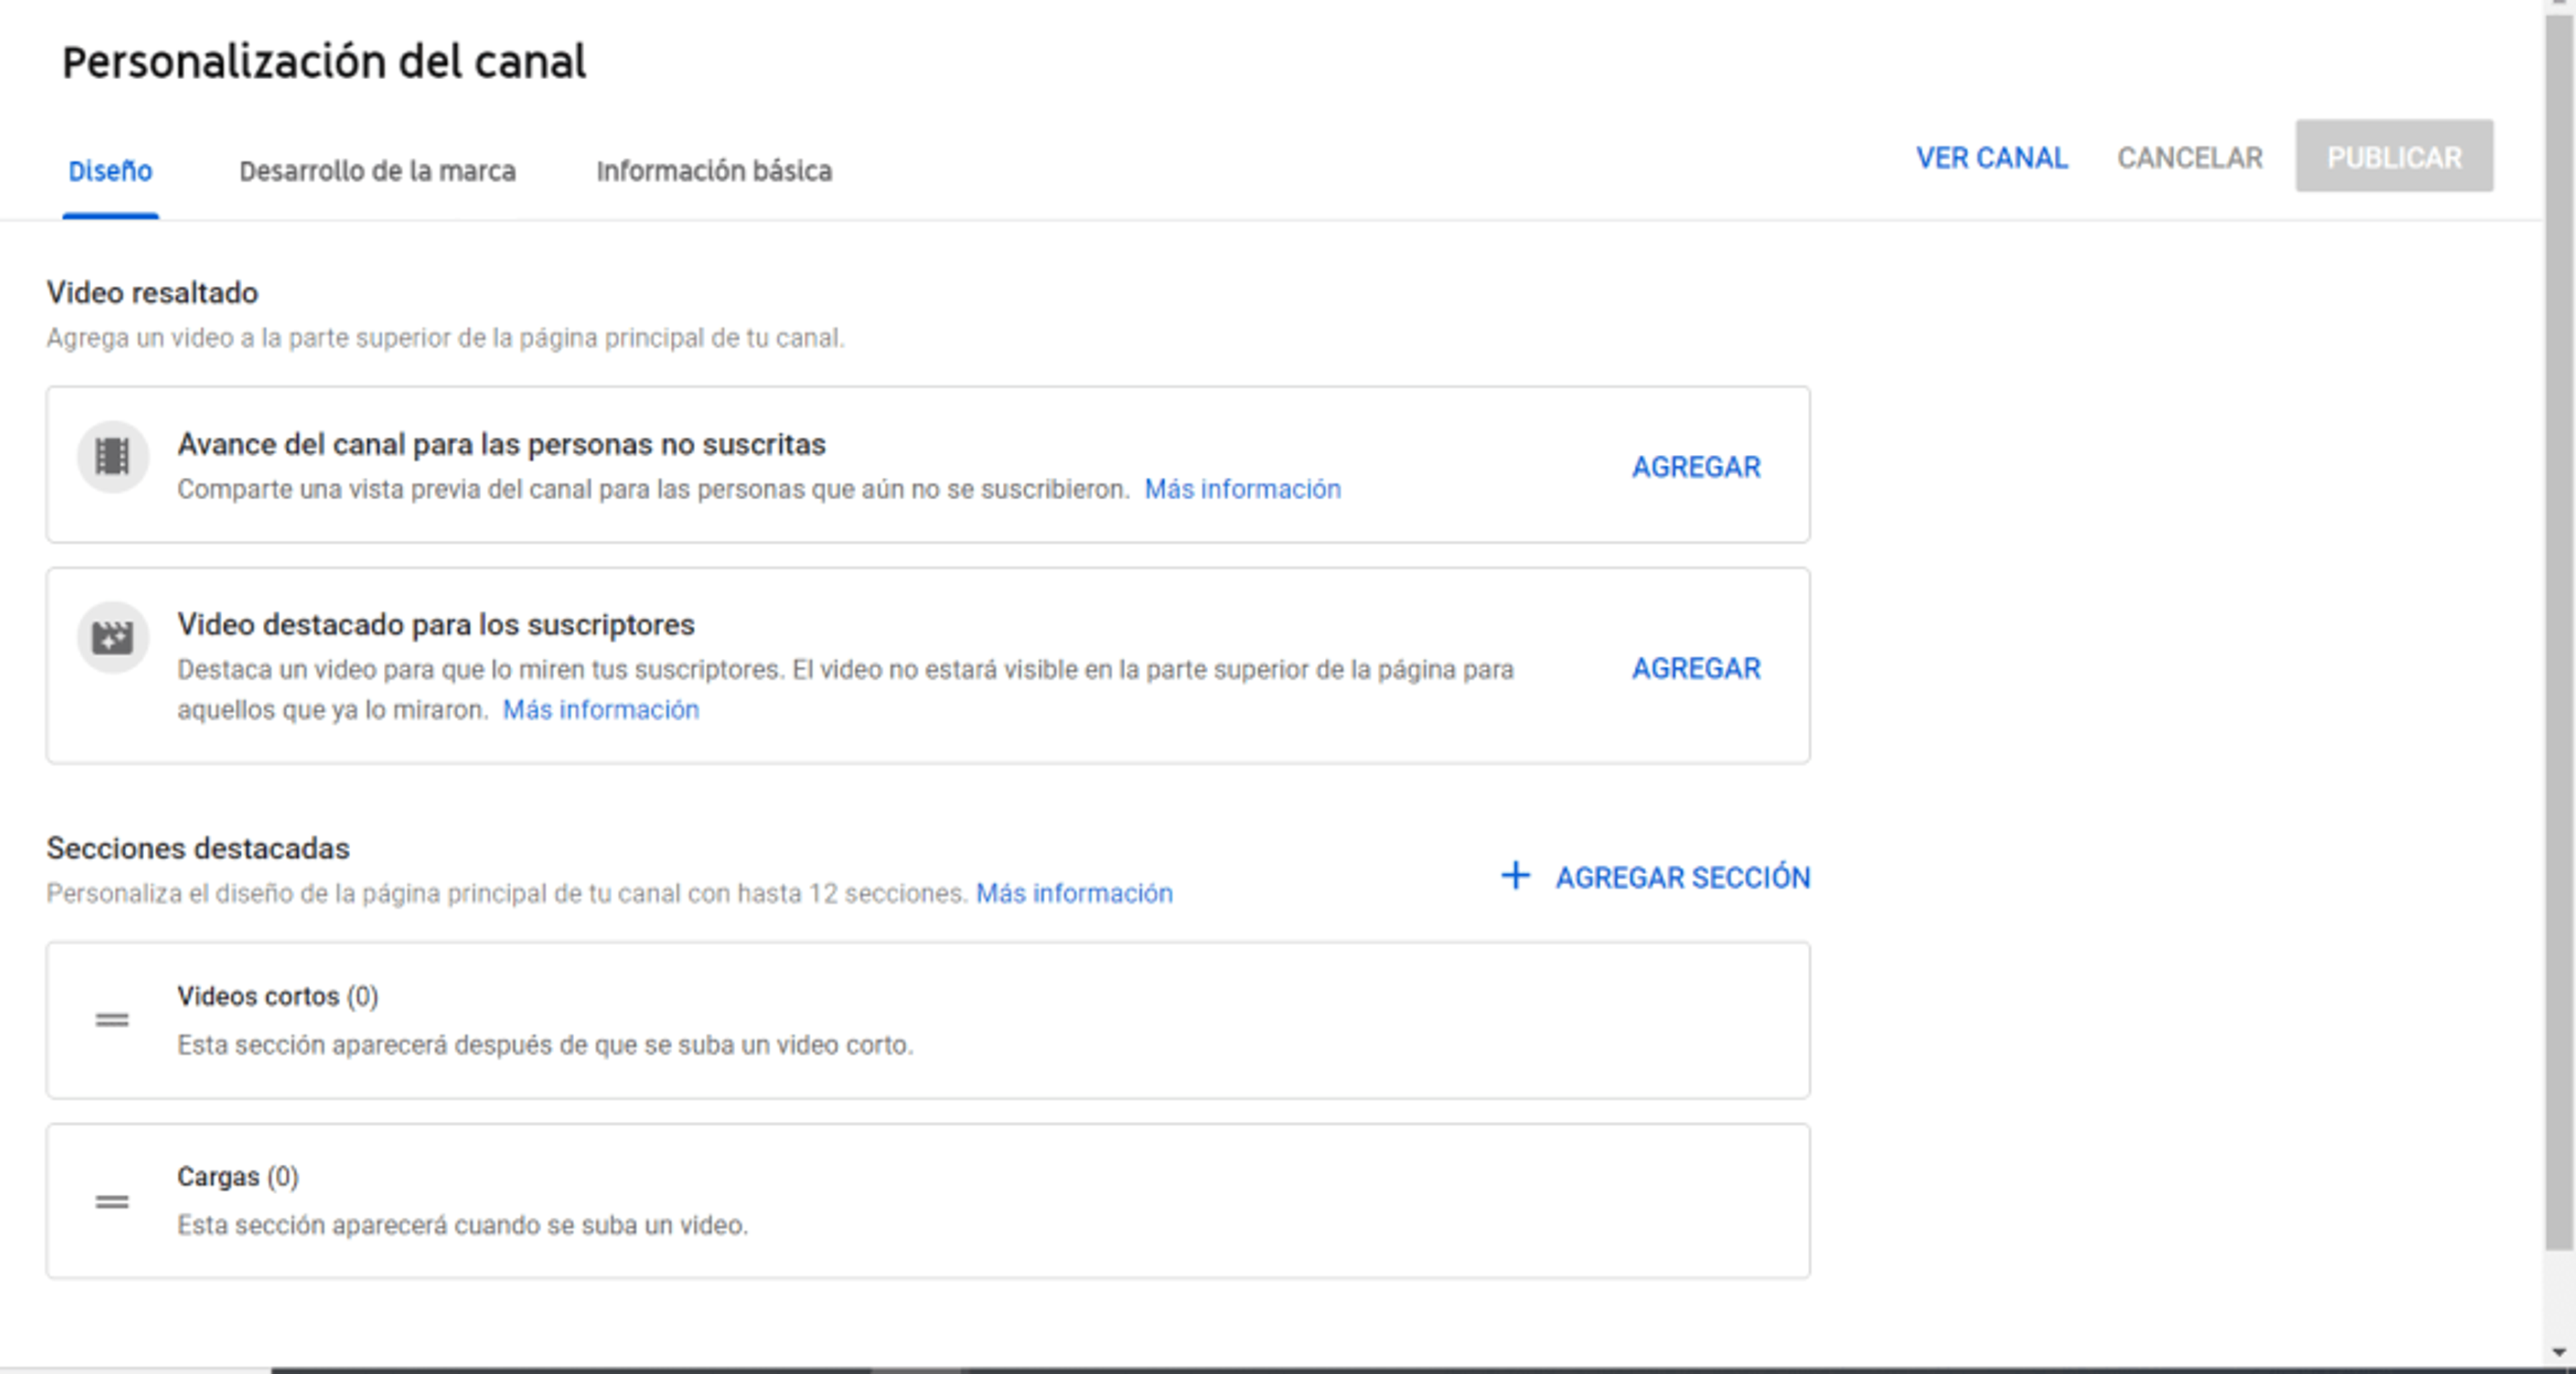The width and height of the screenshot is (2576, 1374).
Task: Click 'Esta sección aparecerá cuando se suba un video.'
Action: 462,1225
